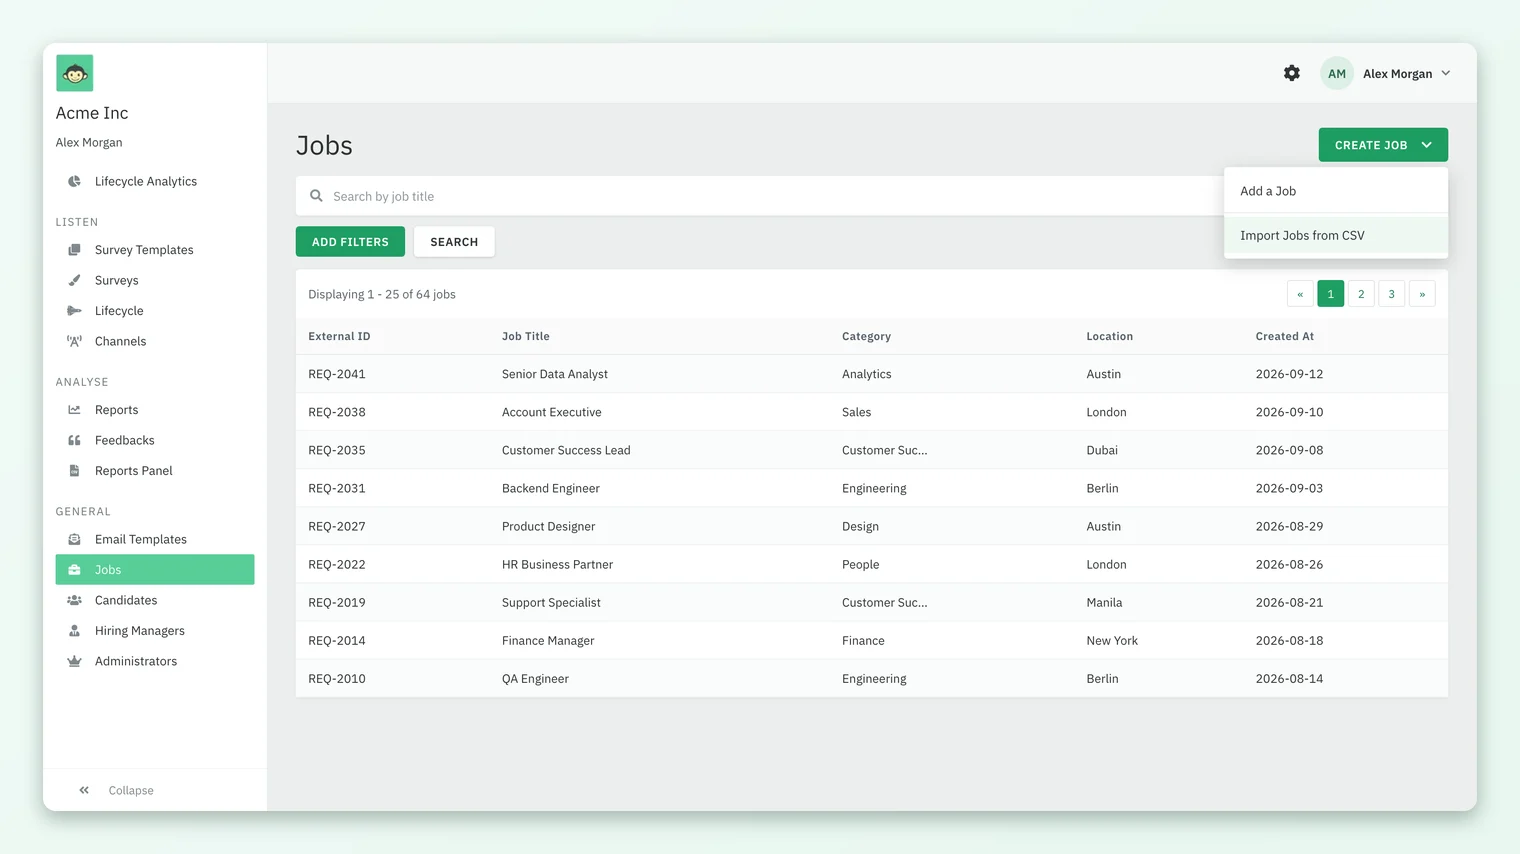
Task: Click the Collapse double-chevron icon
Action: point(84,790)
